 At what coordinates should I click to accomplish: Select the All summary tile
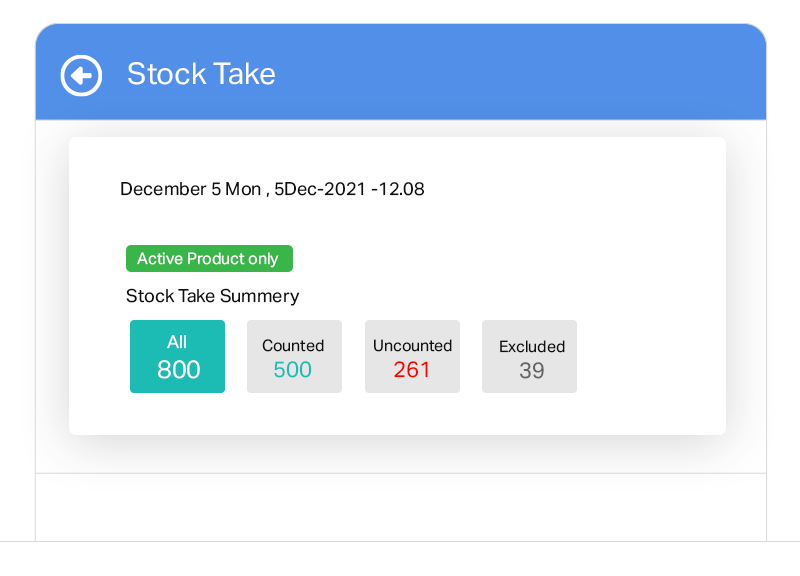tap(177, 357)
